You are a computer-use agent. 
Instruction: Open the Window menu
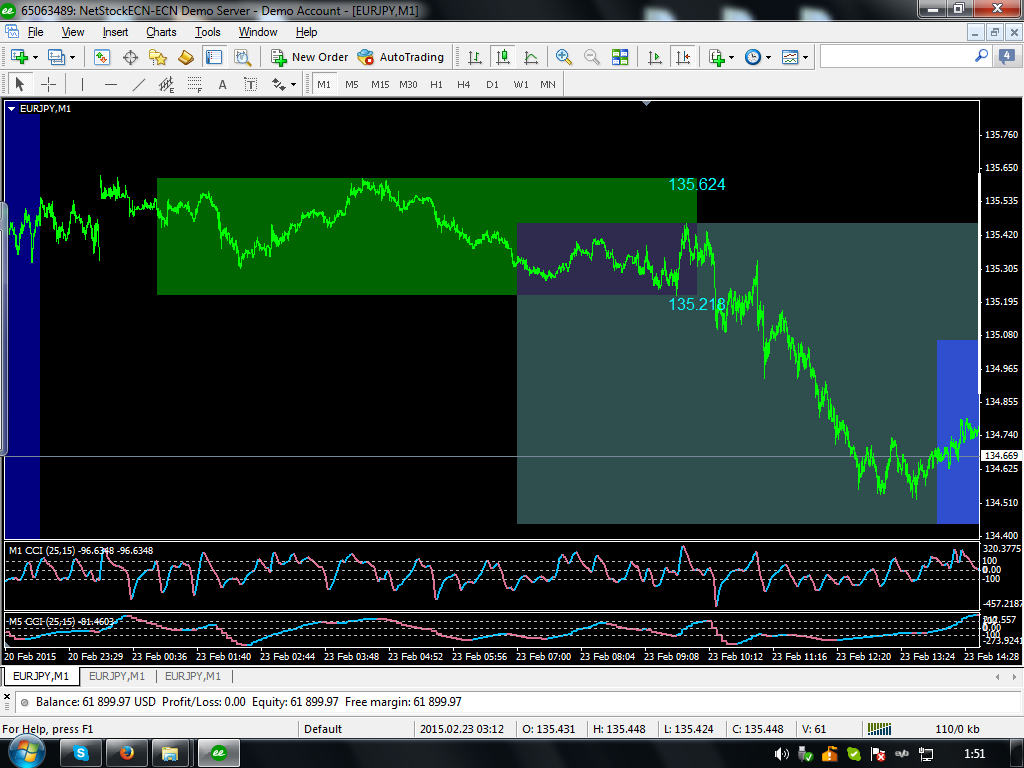pyautogui.click(x=258, y=32)
